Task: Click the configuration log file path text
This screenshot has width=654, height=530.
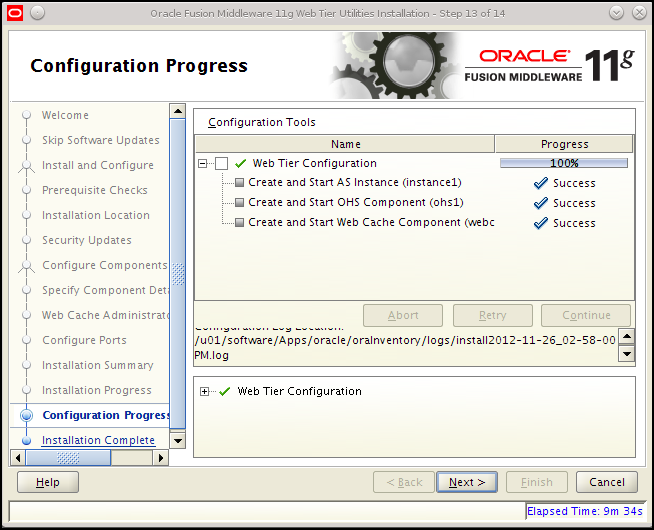Action: coord(405,348)
